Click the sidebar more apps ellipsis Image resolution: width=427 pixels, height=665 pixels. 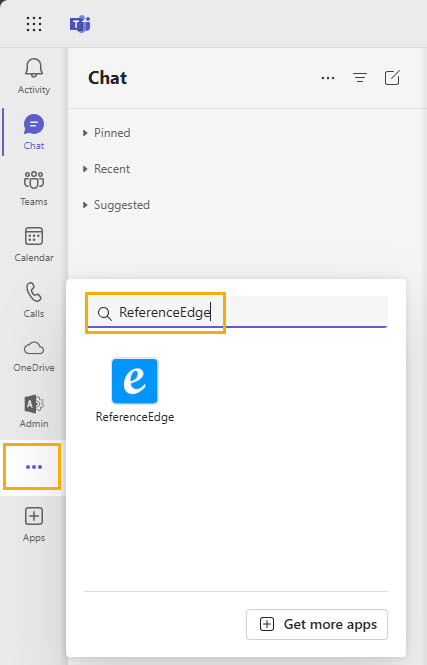tap(32, 467)
